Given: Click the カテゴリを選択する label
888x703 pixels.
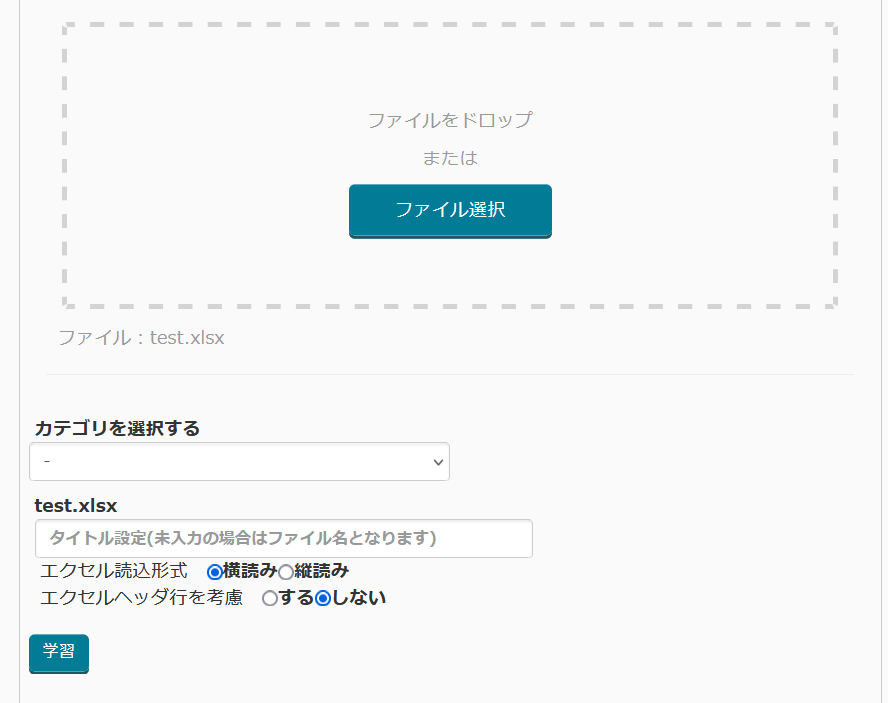Looking at the screenshot, I should pos(117,428).
